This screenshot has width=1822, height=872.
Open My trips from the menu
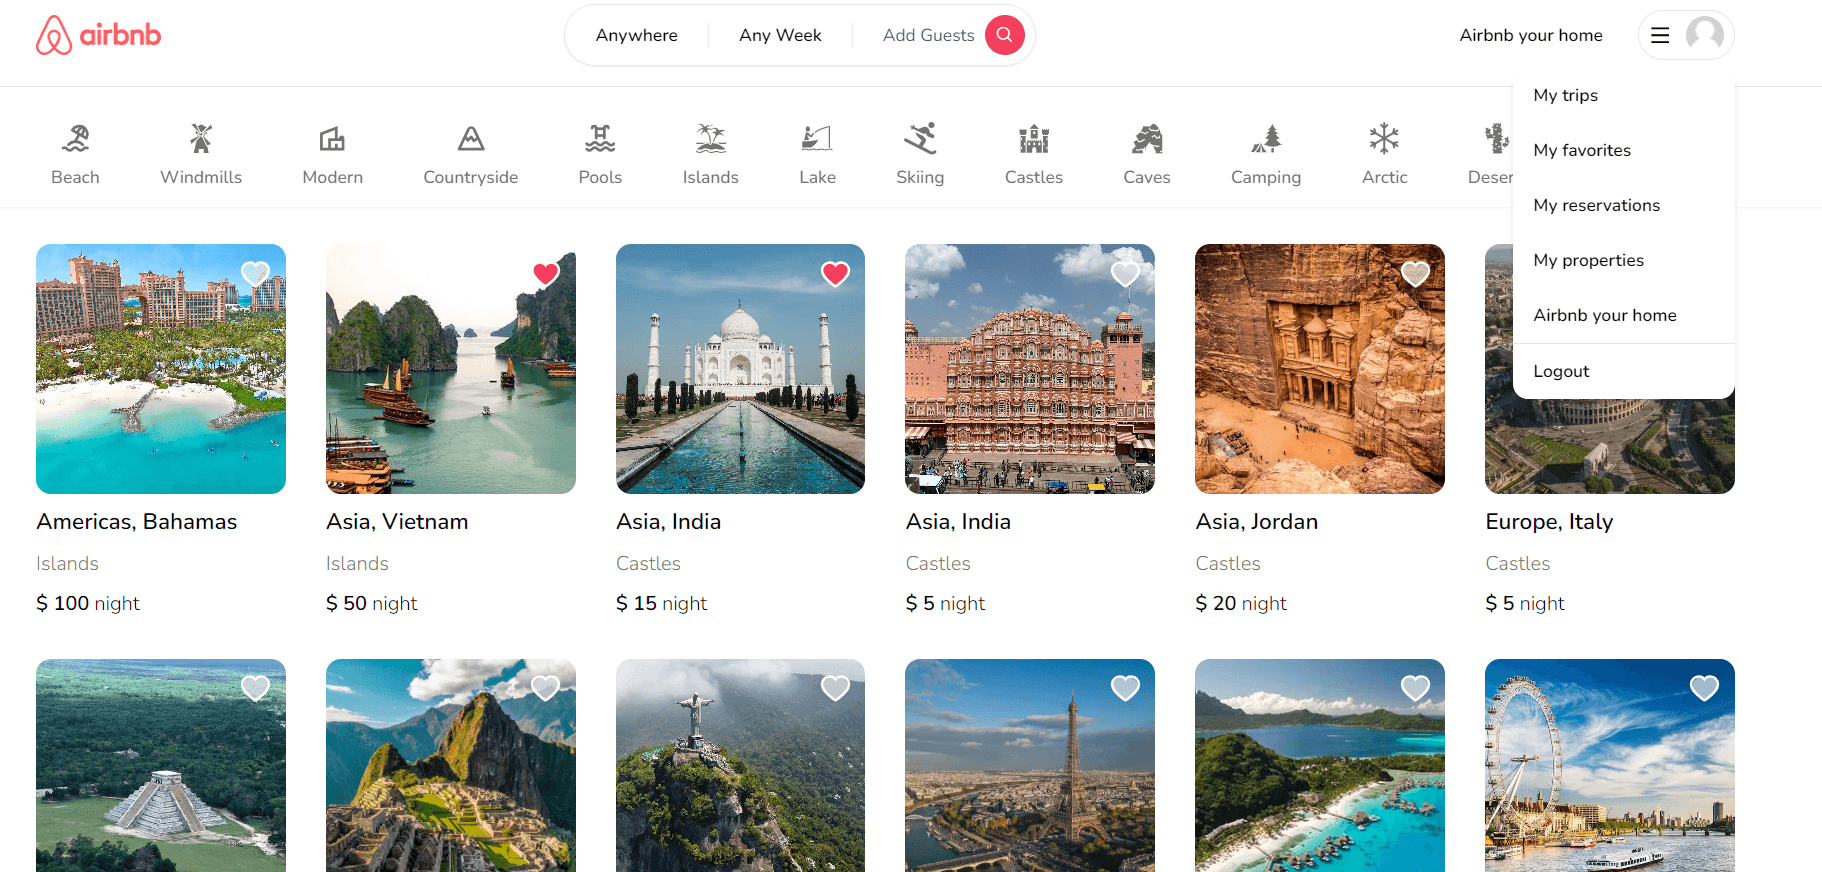1623,95
